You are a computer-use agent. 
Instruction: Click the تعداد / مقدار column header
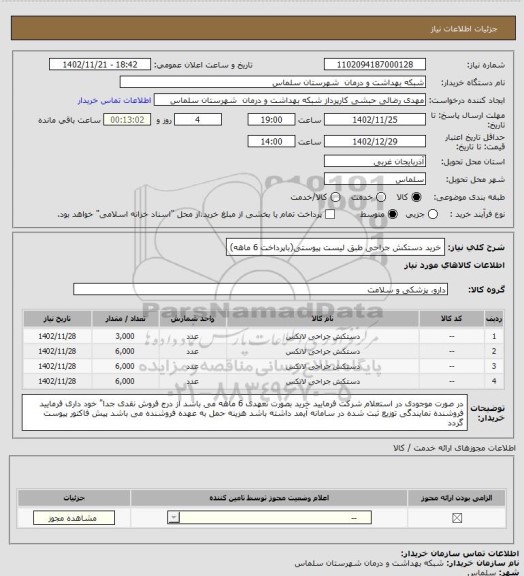125,319
